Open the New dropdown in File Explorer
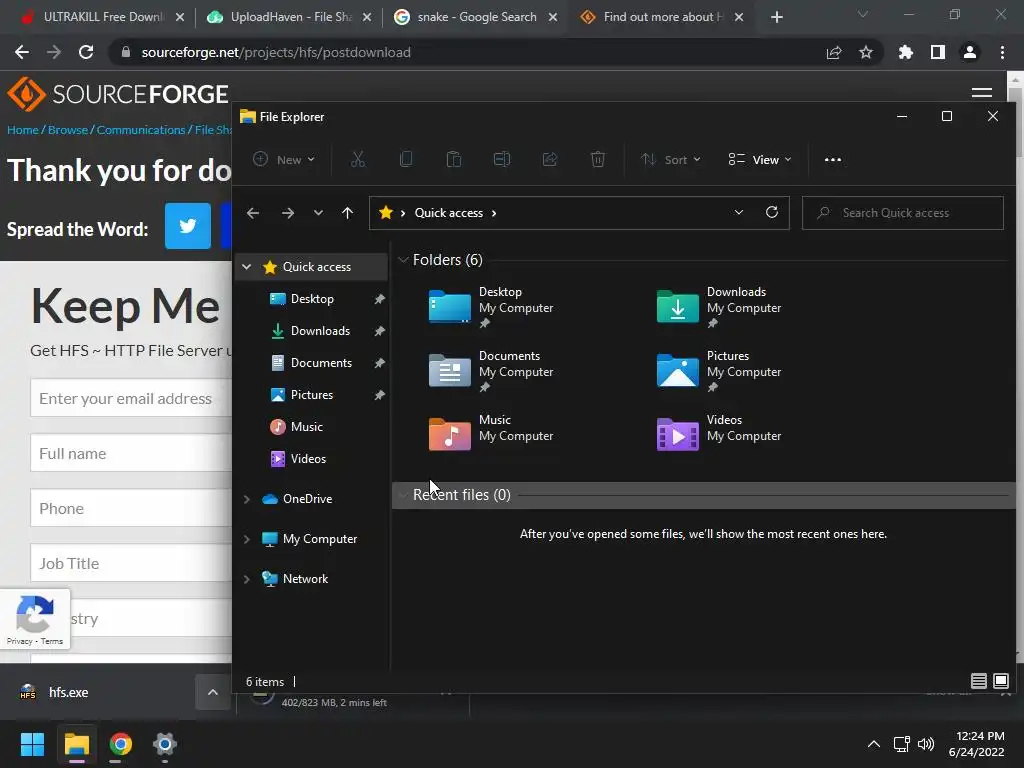This screenshot has height=768, width=1024. (x=284, y=159)
